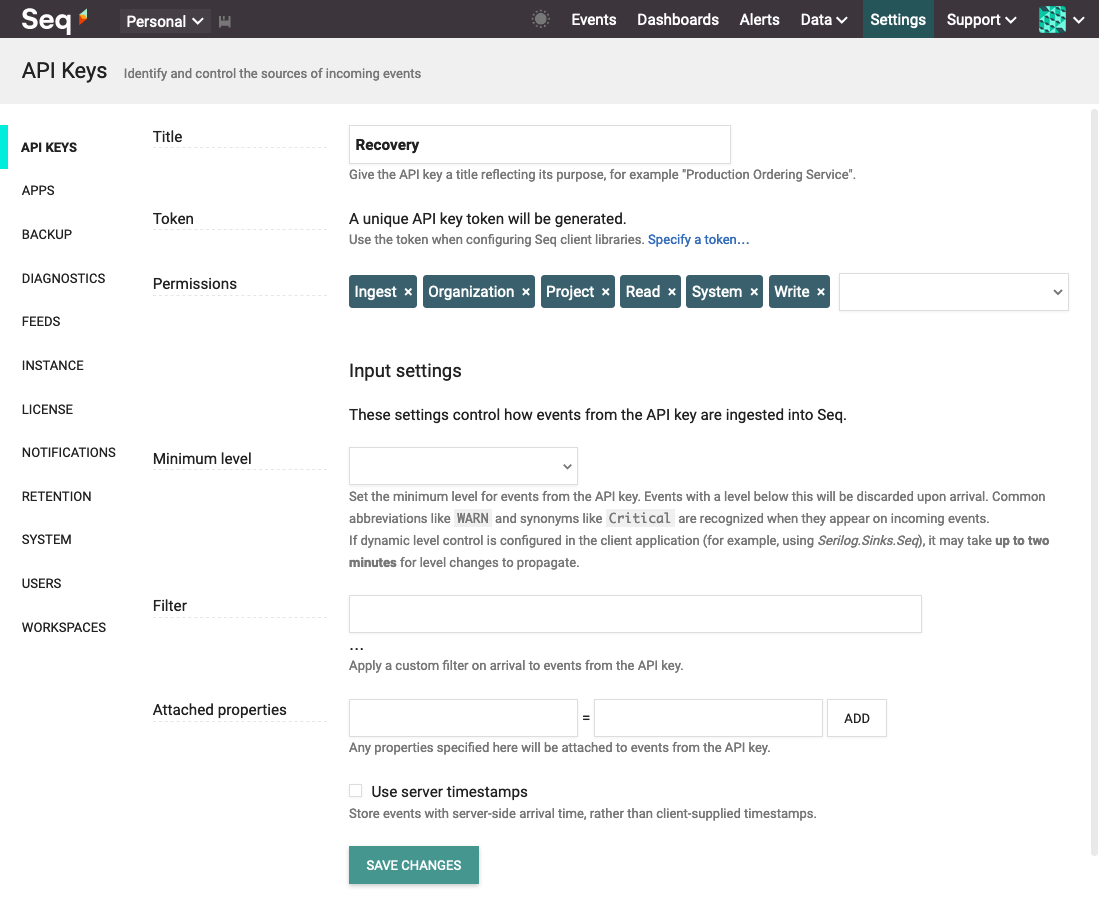This screenshot has width=1099, height=913.
Task: Open Dashboards page
Action: coord(678,20)
